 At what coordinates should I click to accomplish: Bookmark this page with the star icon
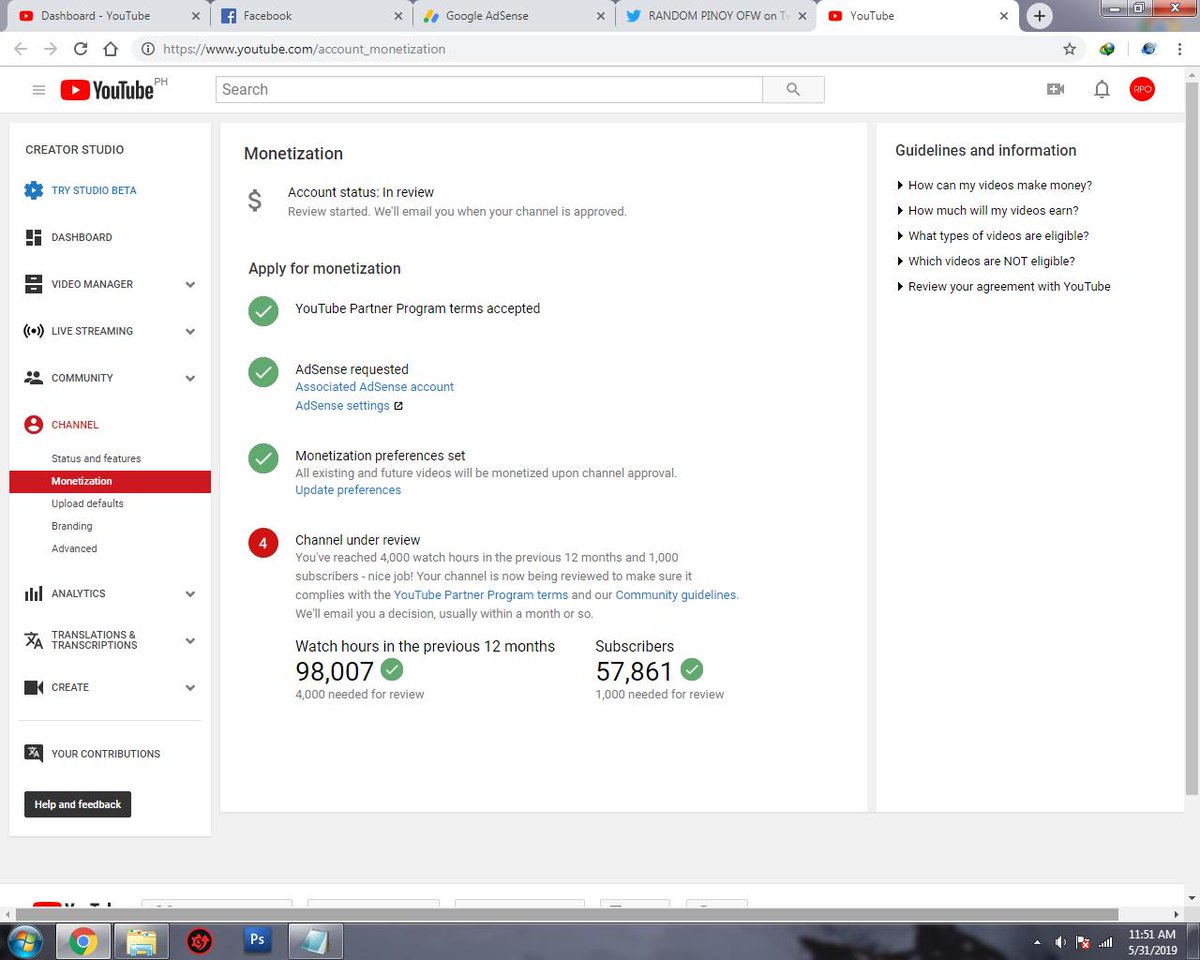pos(1070,48)
